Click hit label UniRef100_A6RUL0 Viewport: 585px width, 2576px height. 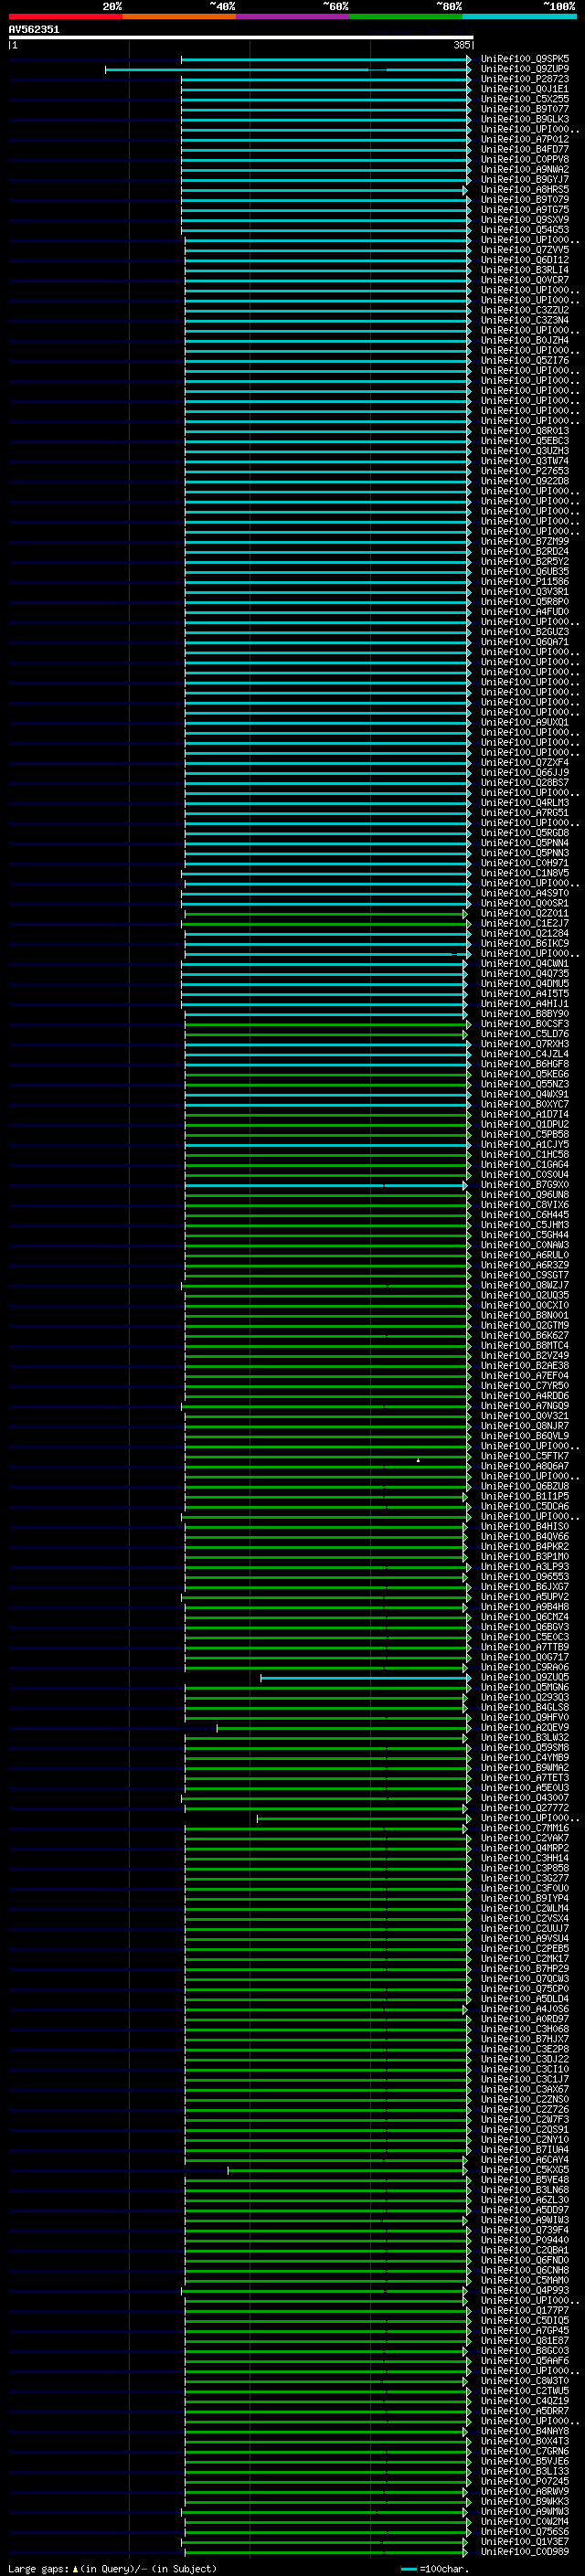pyautogui.click(x=525, y=1255)
